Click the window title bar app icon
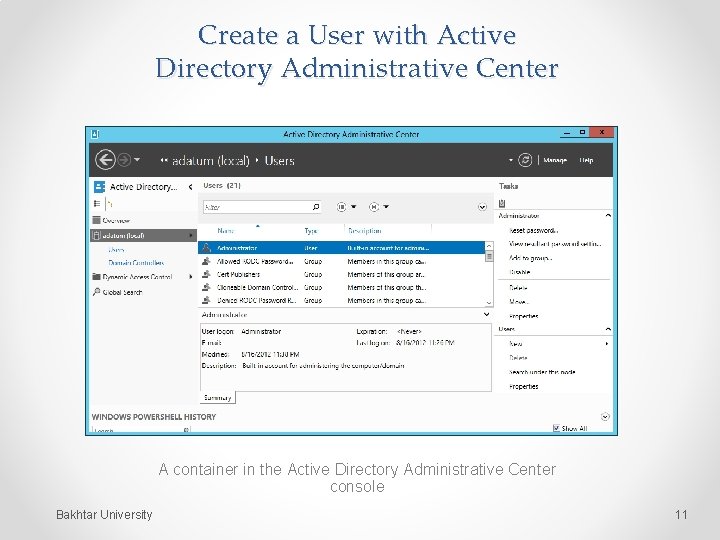Image resolution: width=720 pixels, height=540 pixels. coord(95,134)
